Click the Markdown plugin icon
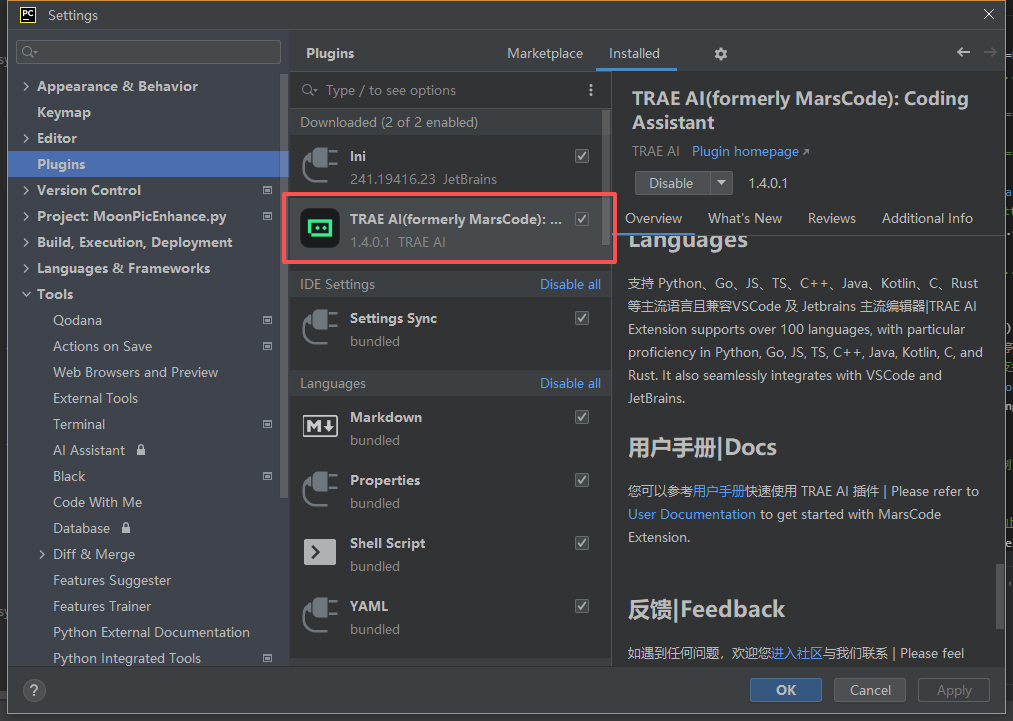Viewport: 1013px width, 721px height. coord(320,426)
